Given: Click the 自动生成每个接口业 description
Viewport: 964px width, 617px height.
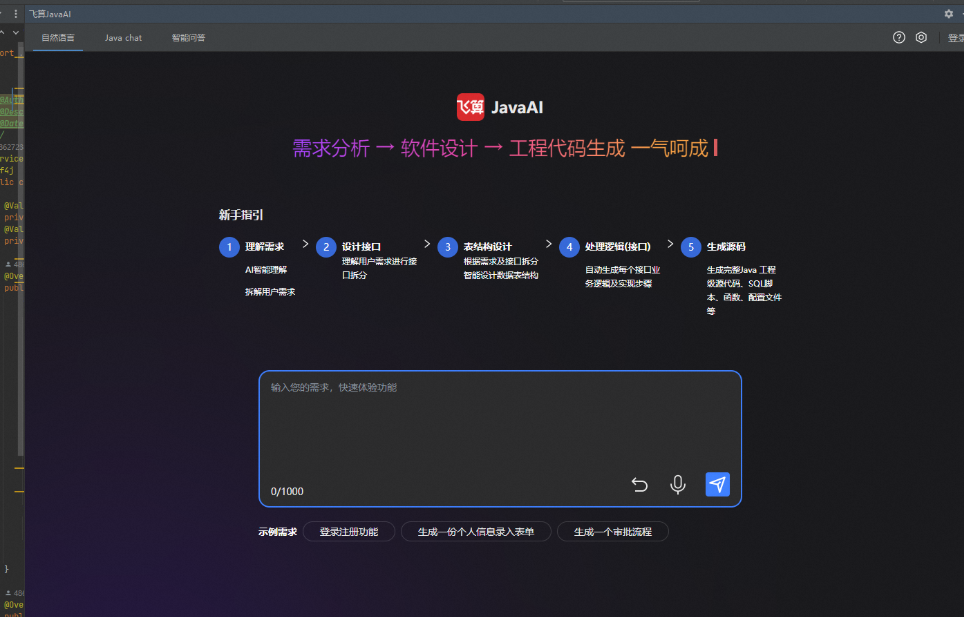Looking at the screenshot, I should click(x=622, y=270).
